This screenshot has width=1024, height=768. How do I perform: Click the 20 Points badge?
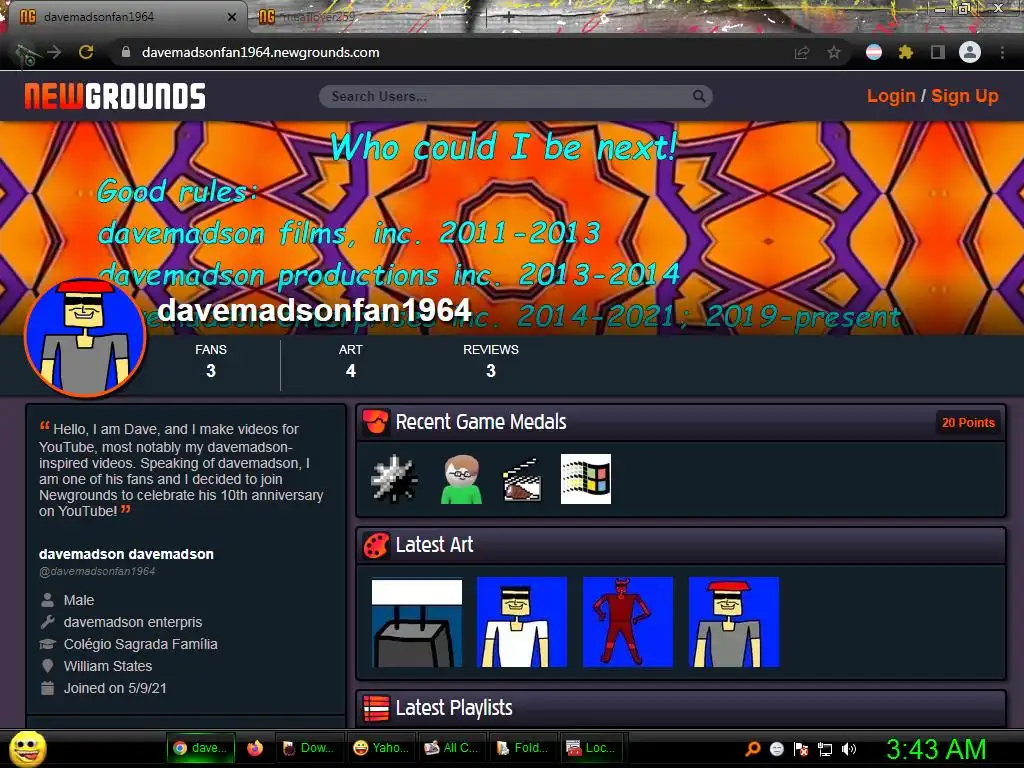click(968, 423)
